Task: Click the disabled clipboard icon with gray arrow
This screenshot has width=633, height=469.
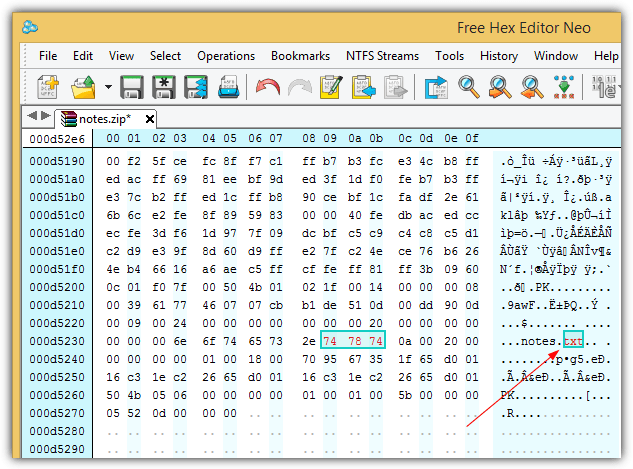Action: (x=396, y=87)
